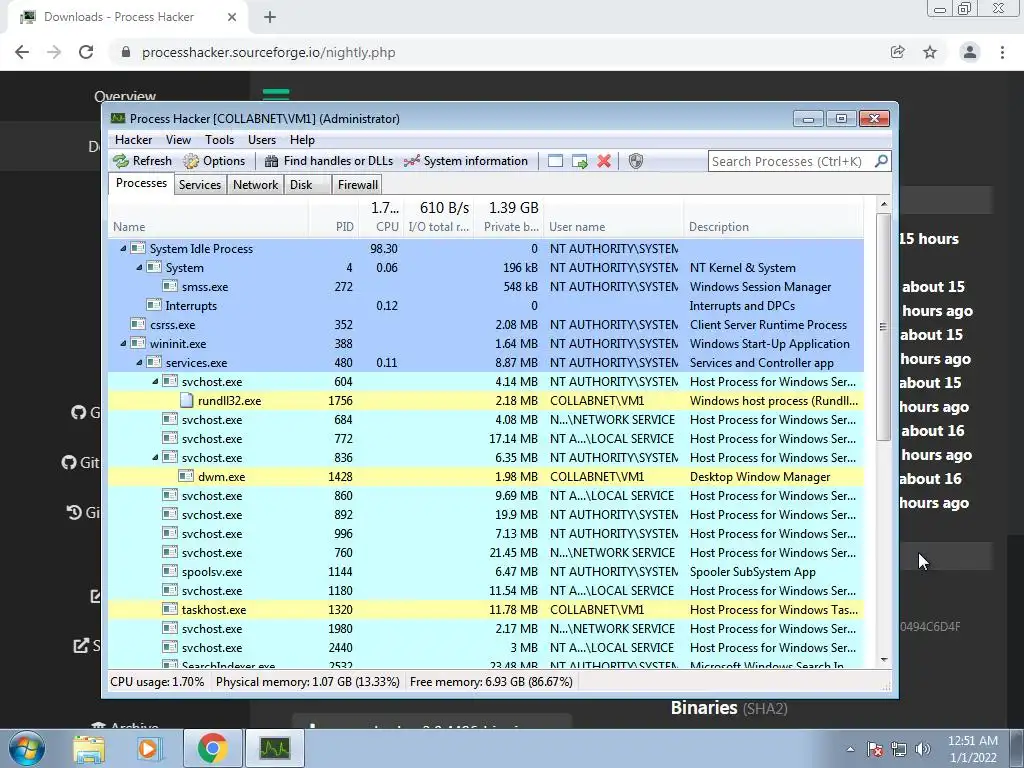Screen dimensions: 1024x768
Task: Switch to Chrome in taskbar
Action: tap(212, 748)
